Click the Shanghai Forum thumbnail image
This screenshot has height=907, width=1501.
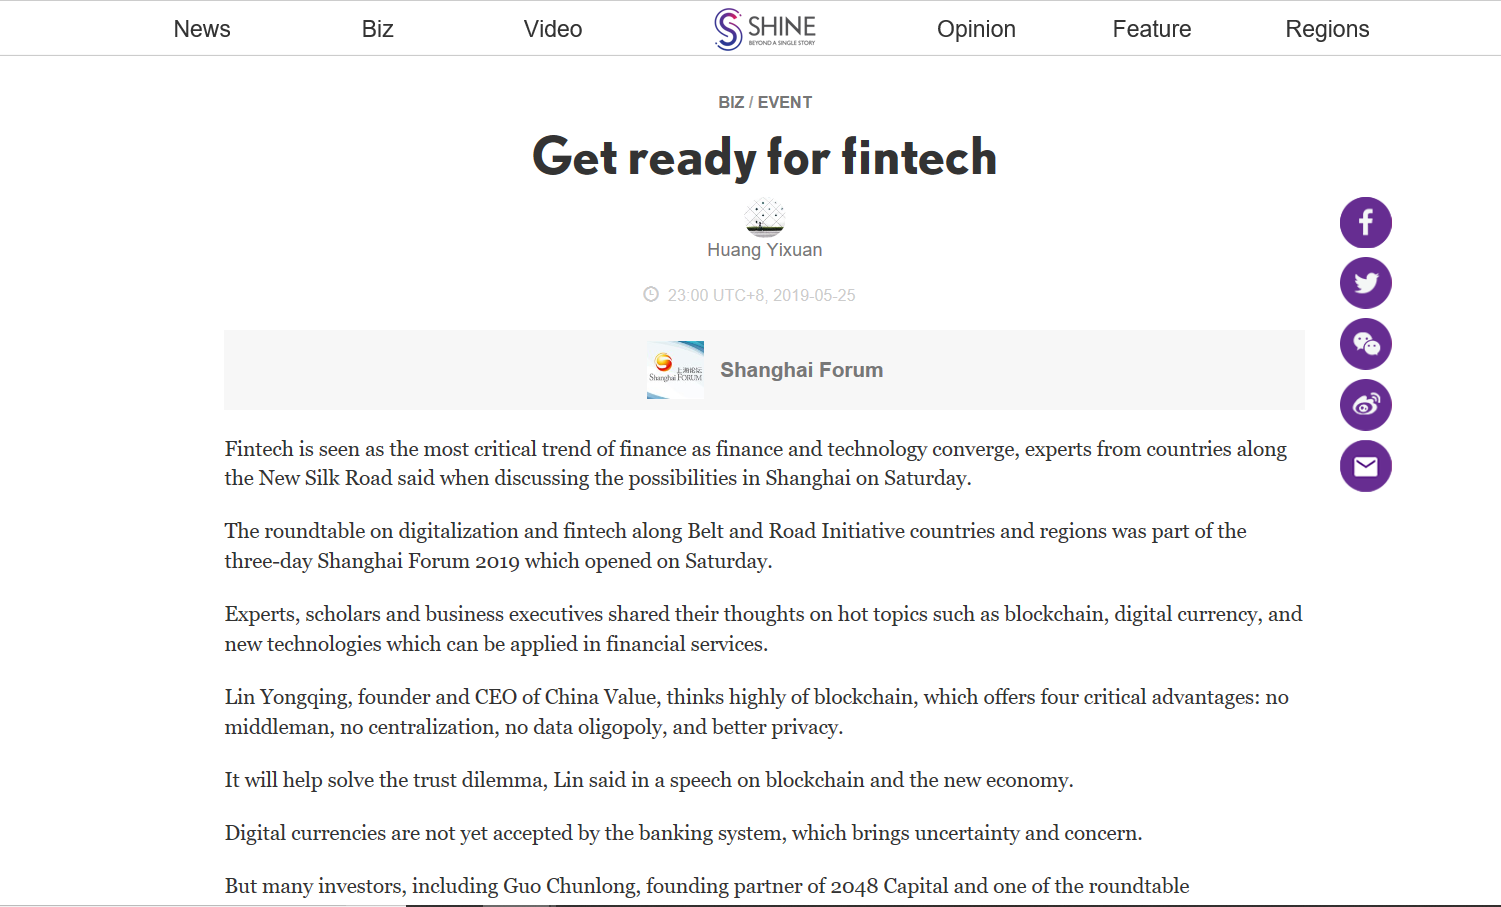click(x=675, y=370)
